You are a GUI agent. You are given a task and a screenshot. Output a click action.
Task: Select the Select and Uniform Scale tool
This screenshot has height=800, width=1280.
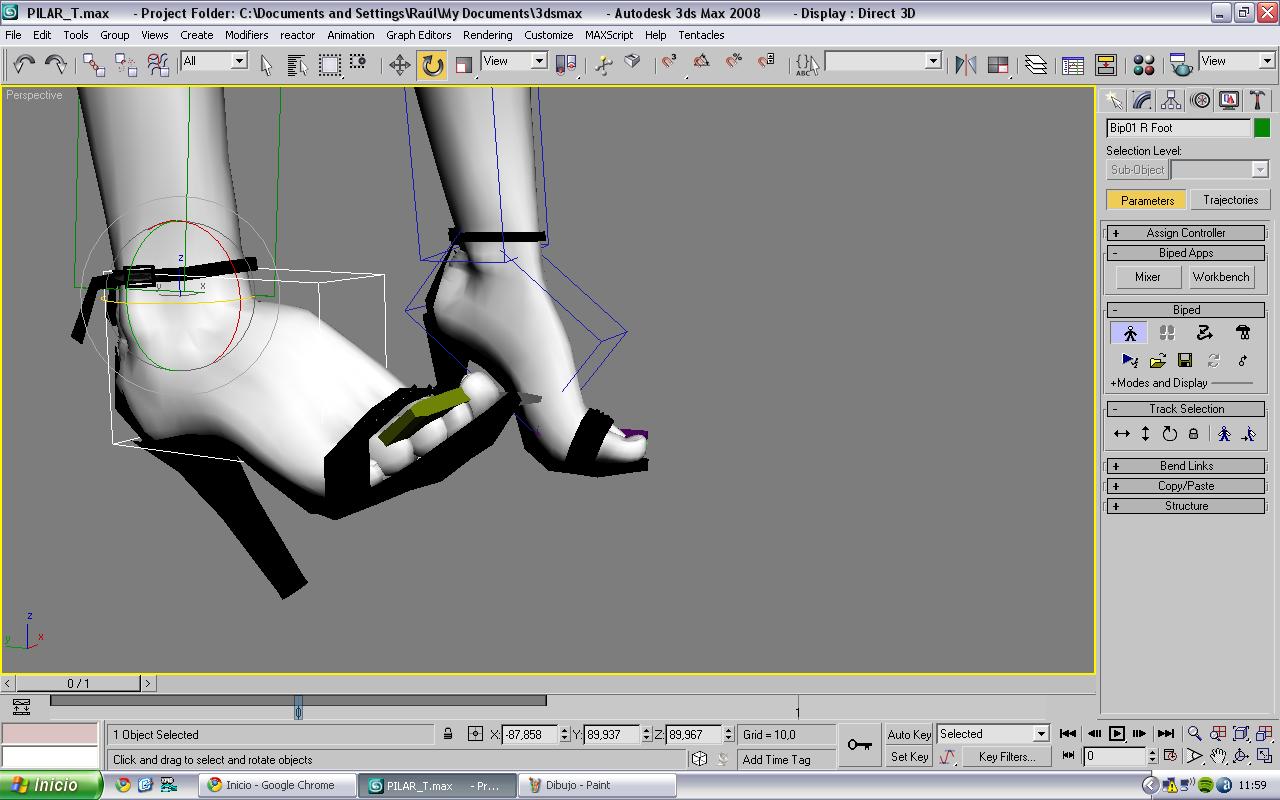click(463, 65)
